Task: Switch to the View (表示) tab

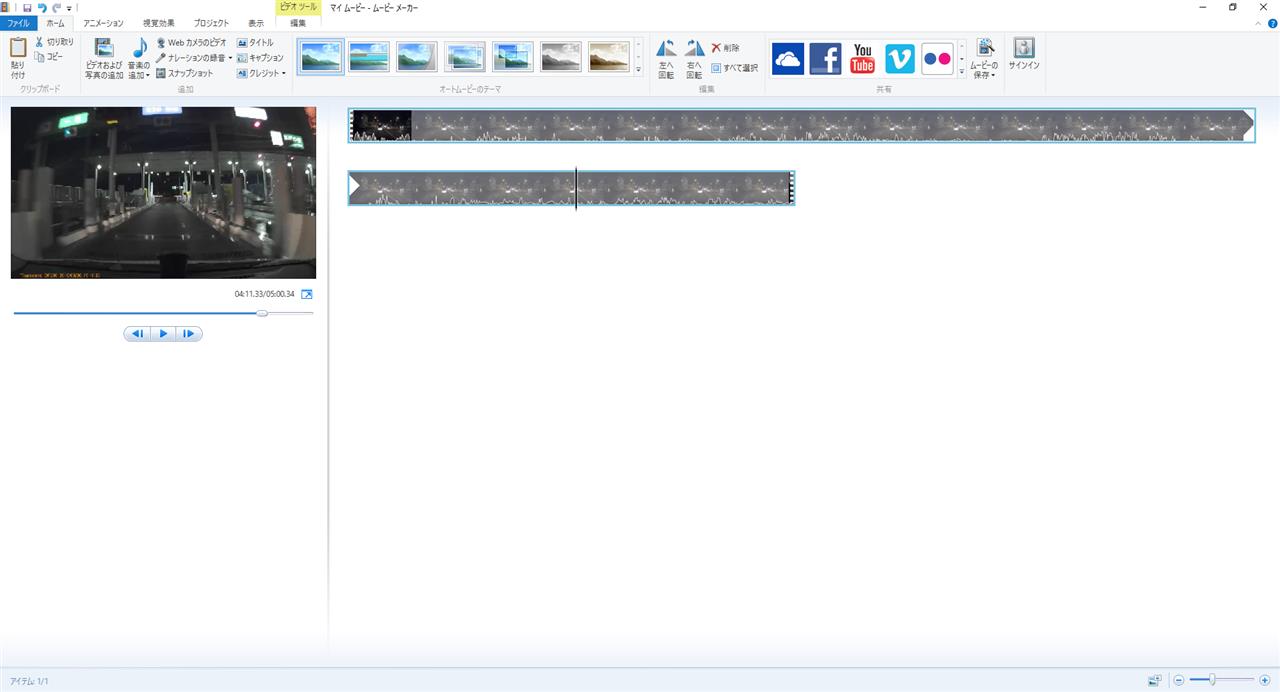Action: coord(256,23)
